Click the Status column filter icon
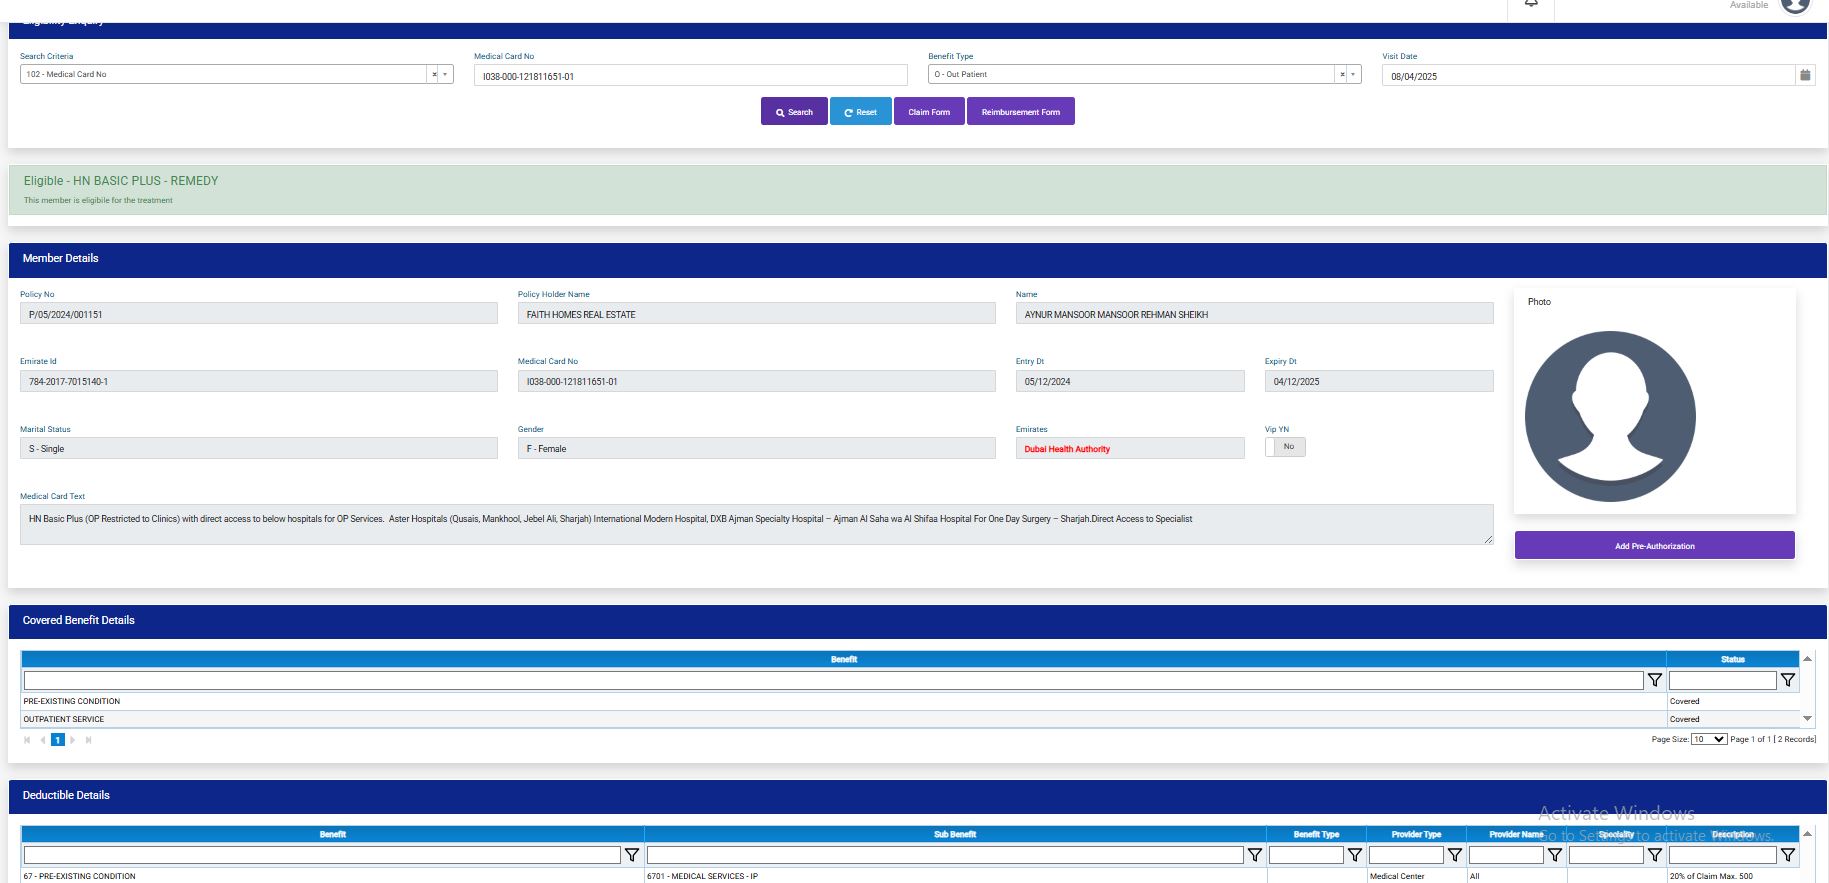1829x883 pixels. [1788, 680]
